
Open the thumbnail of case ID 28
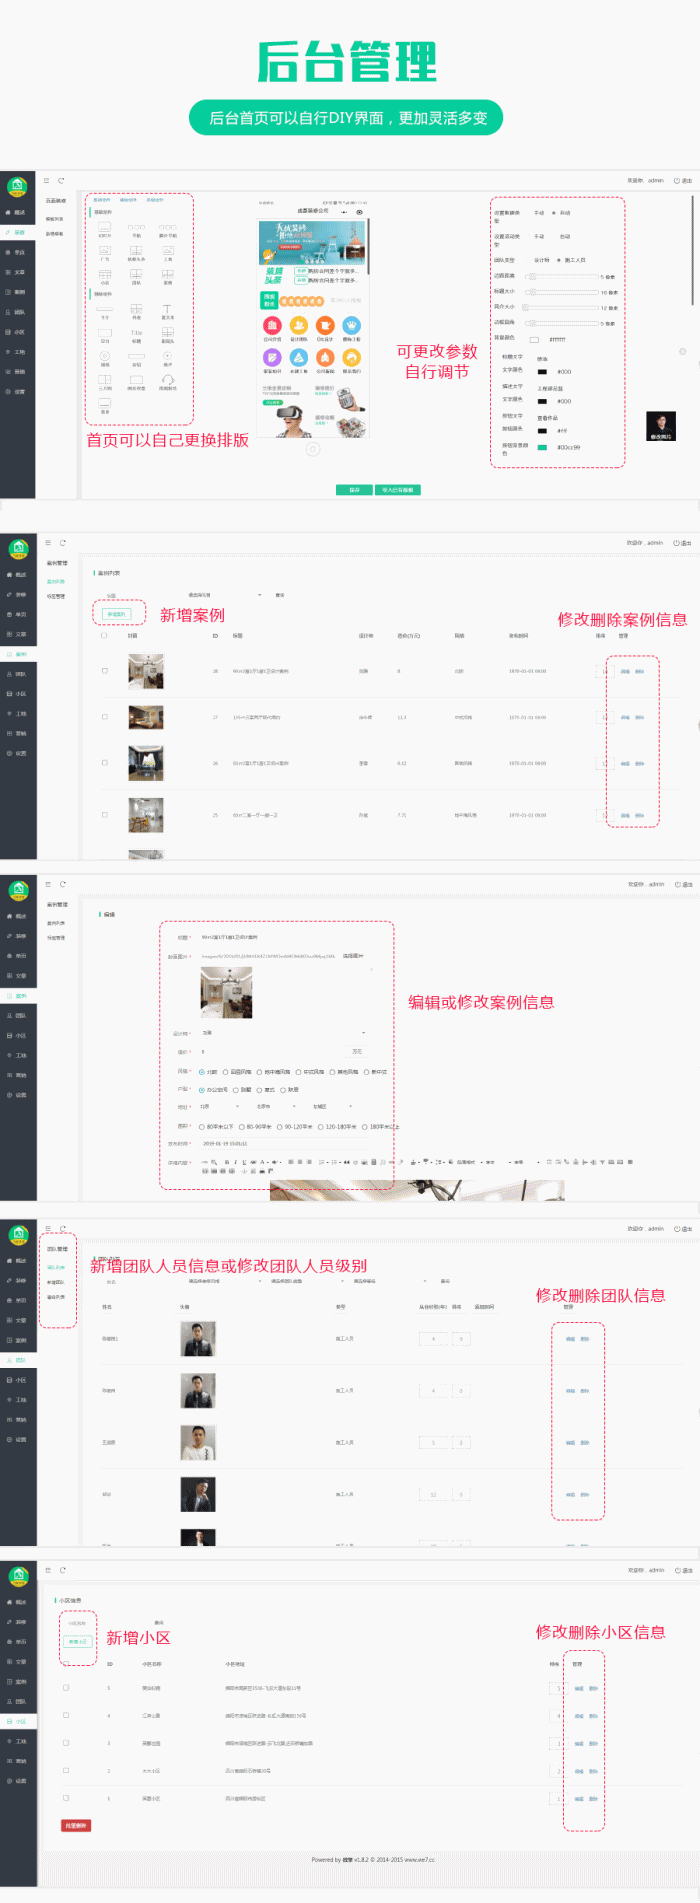(x=146, y=671)
